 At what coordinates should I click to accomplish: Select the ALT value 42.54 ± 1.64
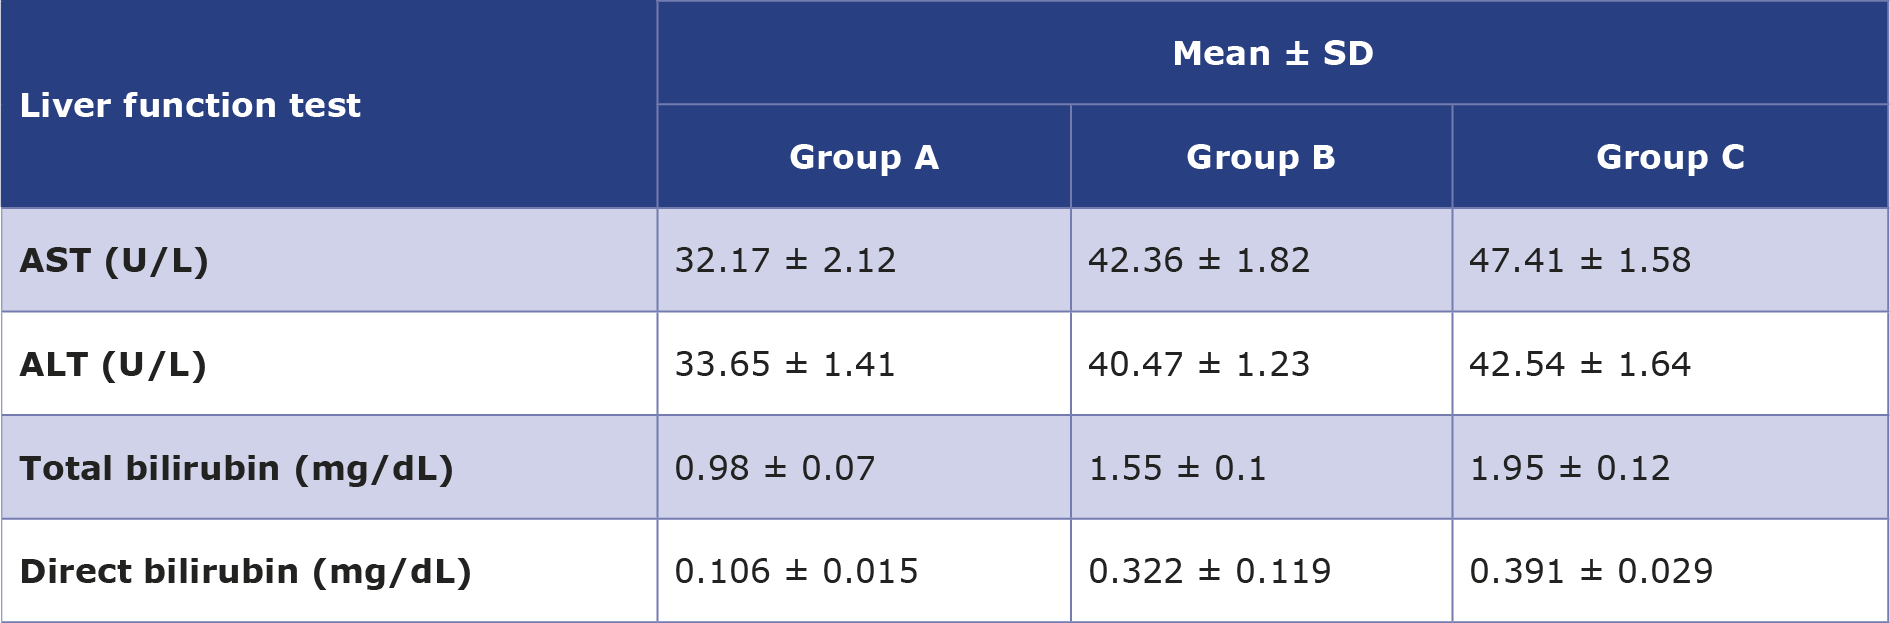[x=1580, y=364]
